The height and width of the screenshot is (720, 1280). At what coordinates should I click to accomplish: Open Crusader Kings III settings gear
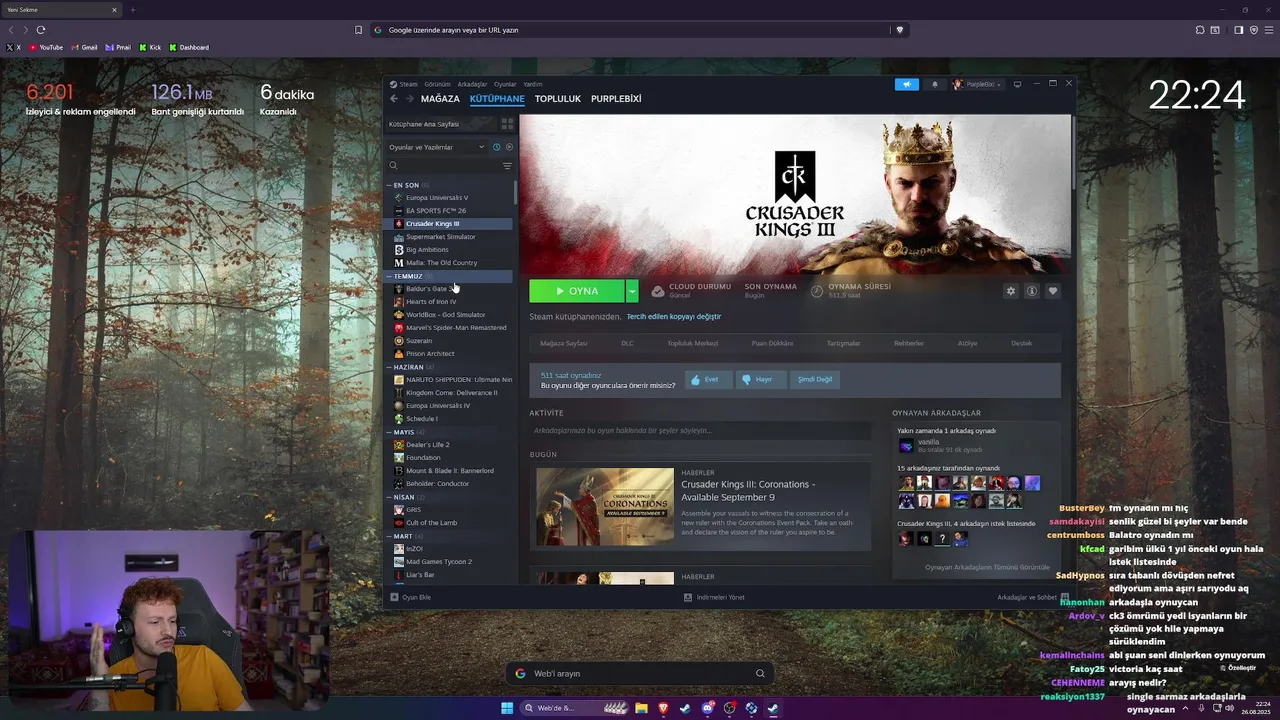[x=1011, y=291]
